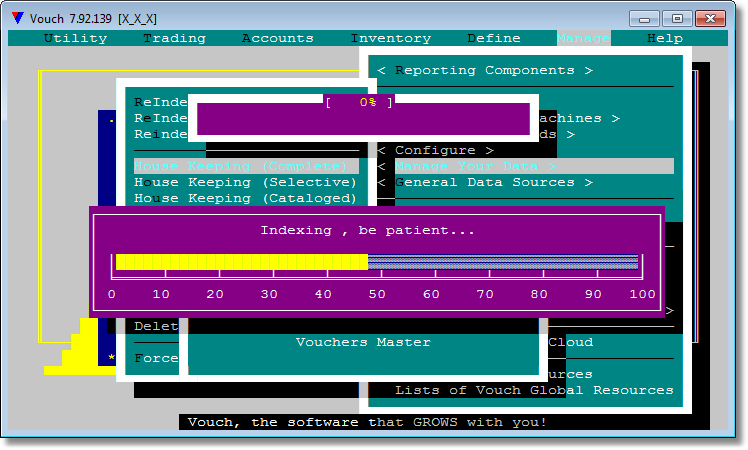This screenshot has width=748, height=450.
Task: Open the Help menu
Action: (x=665, y=38)
